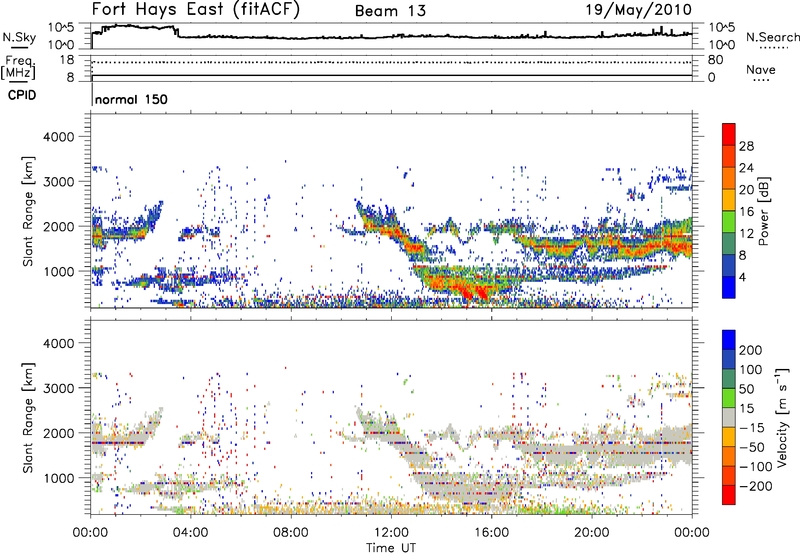Click the '20:00' time axis tick
This screenshot has height=554, width=800.
pyautogui.click(x=591, y=533)
